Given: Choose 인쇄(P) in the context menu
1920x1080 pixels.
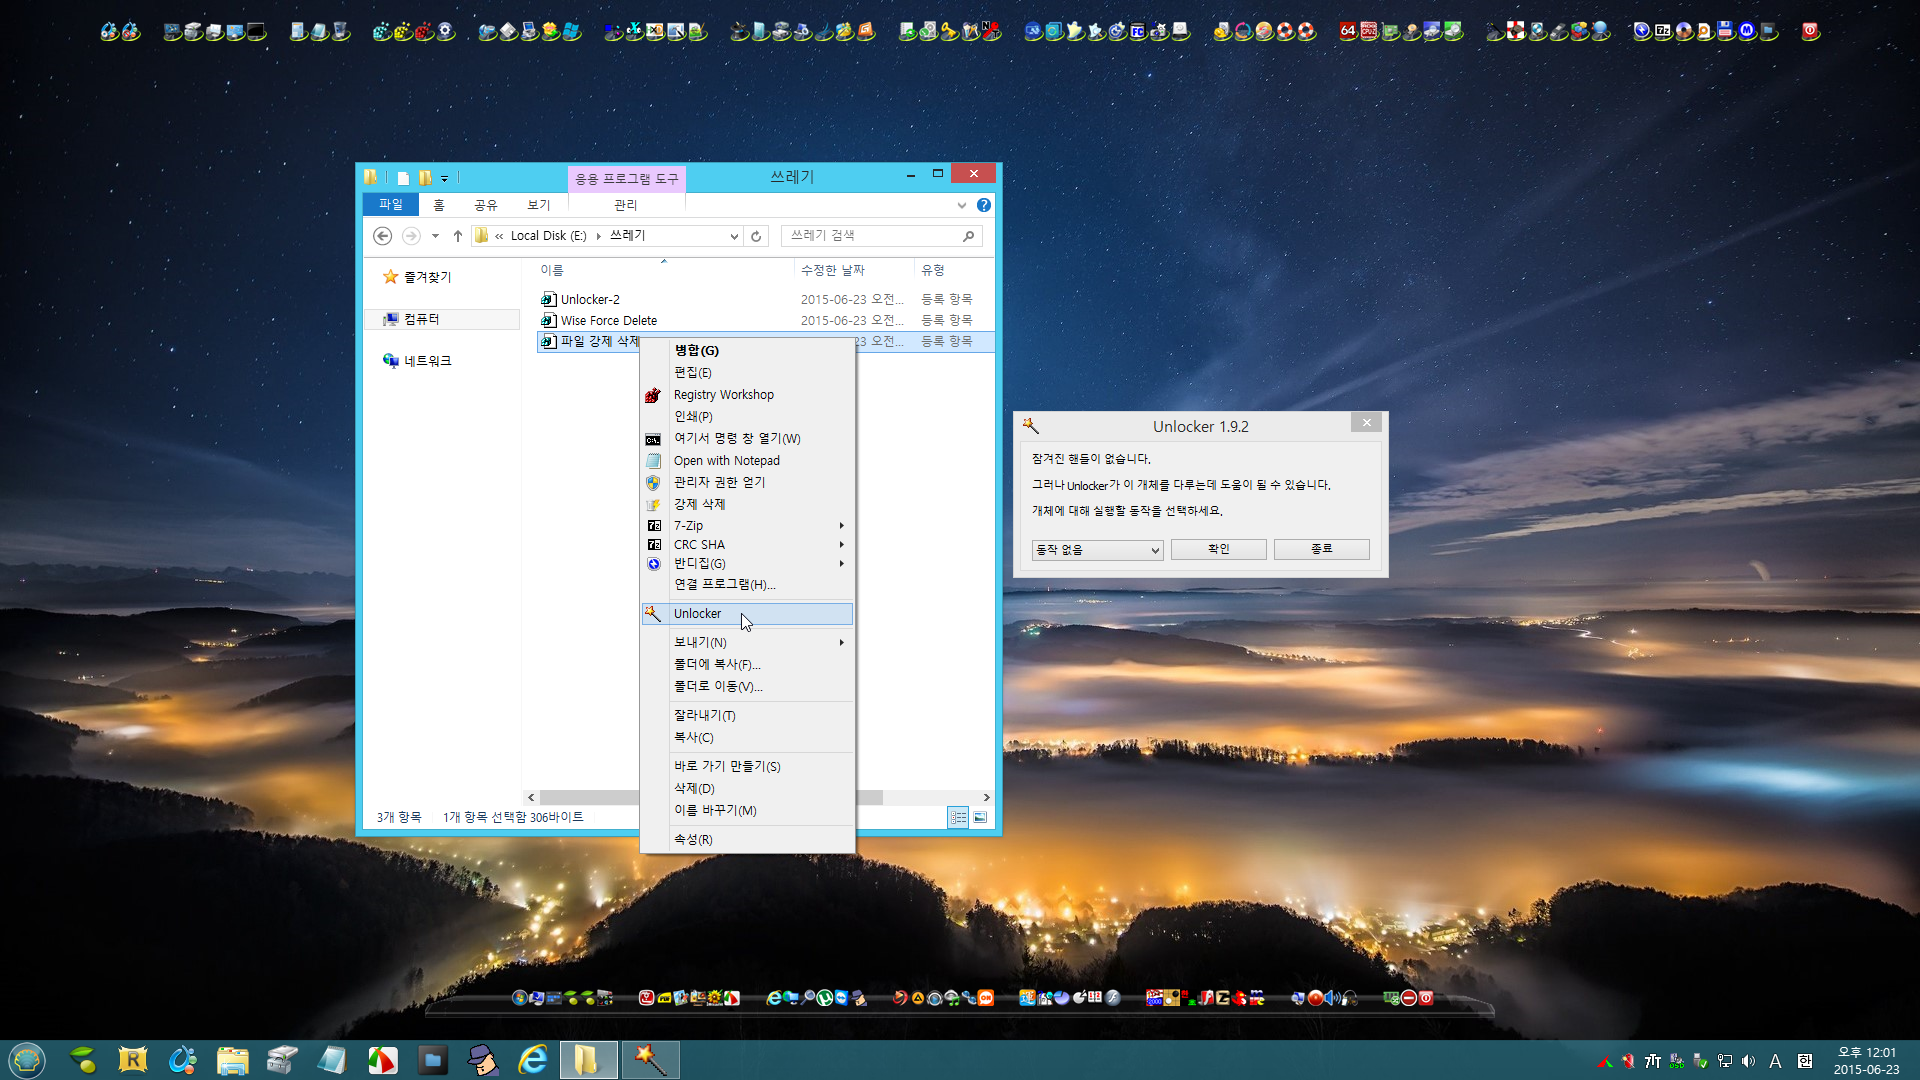Looking at the screenshot, I should click(747, 417).
